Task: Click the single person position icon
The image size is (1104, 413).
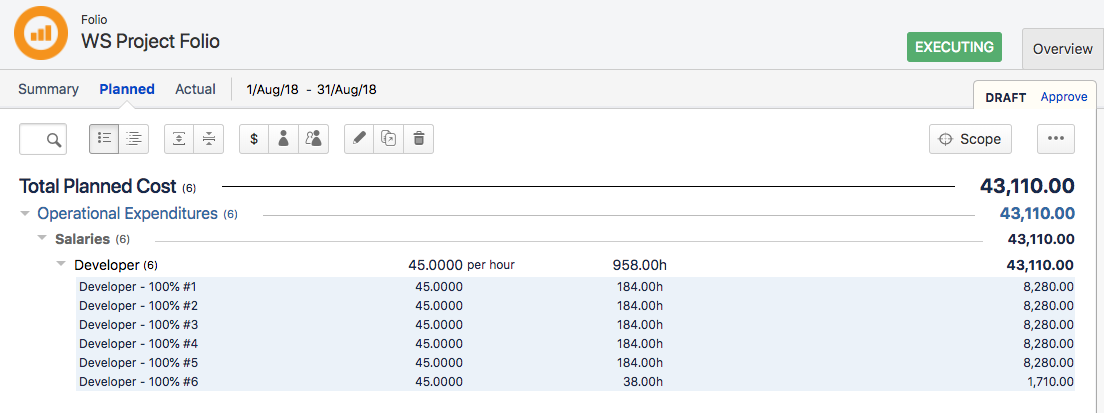Action: 283,139
